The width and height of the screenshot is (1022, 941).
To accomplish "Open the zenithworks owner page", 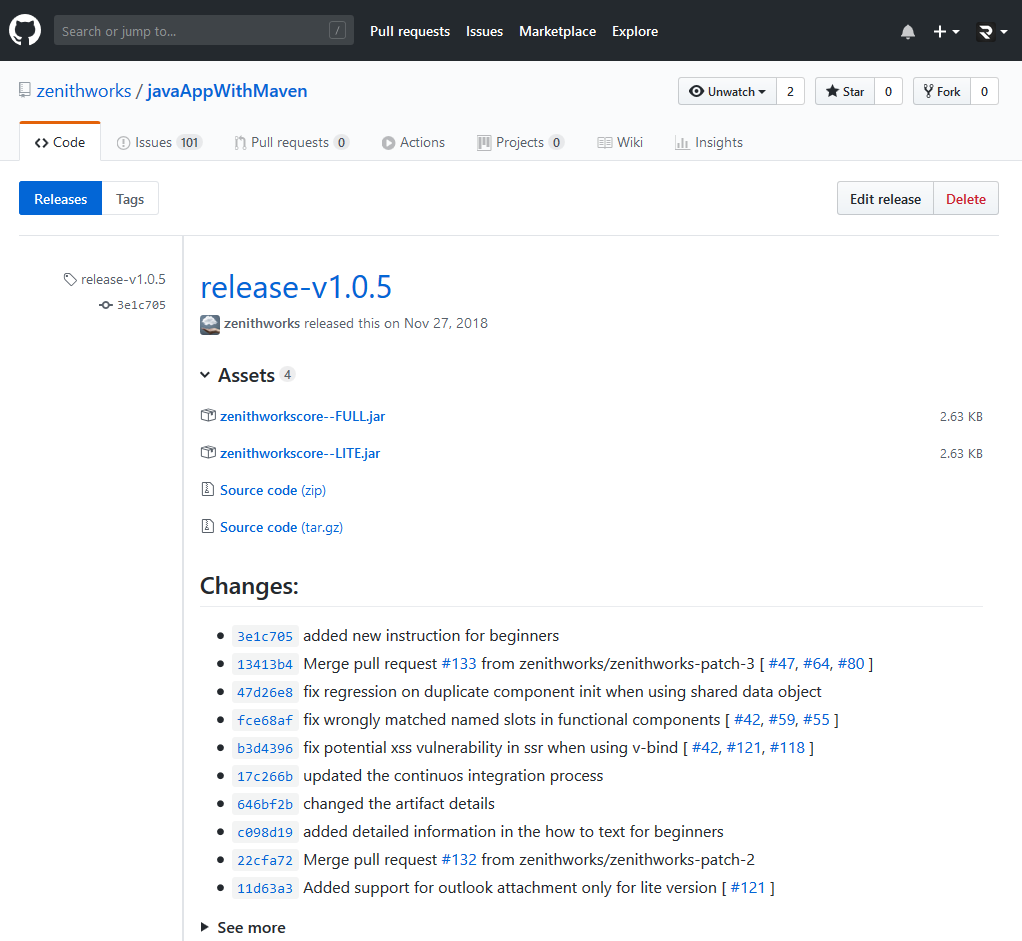I will click(84, 91).
